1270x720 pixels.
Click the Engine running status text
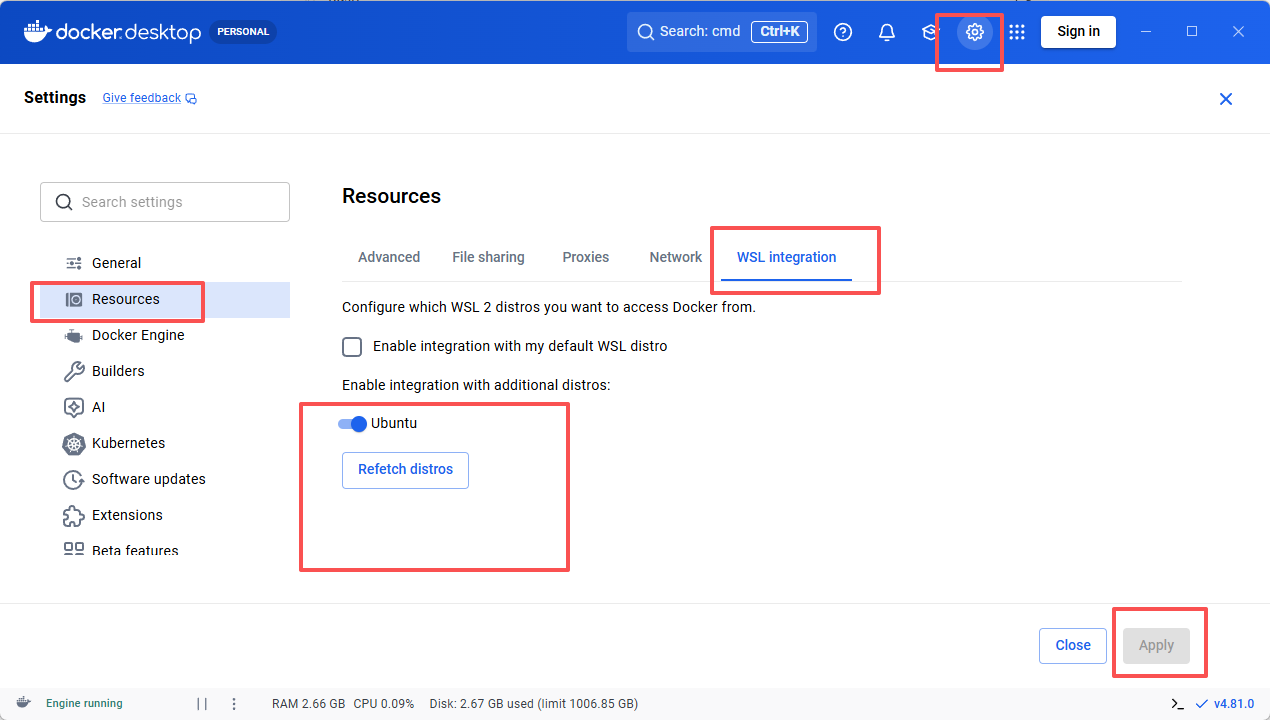click(x=84, y=704)
